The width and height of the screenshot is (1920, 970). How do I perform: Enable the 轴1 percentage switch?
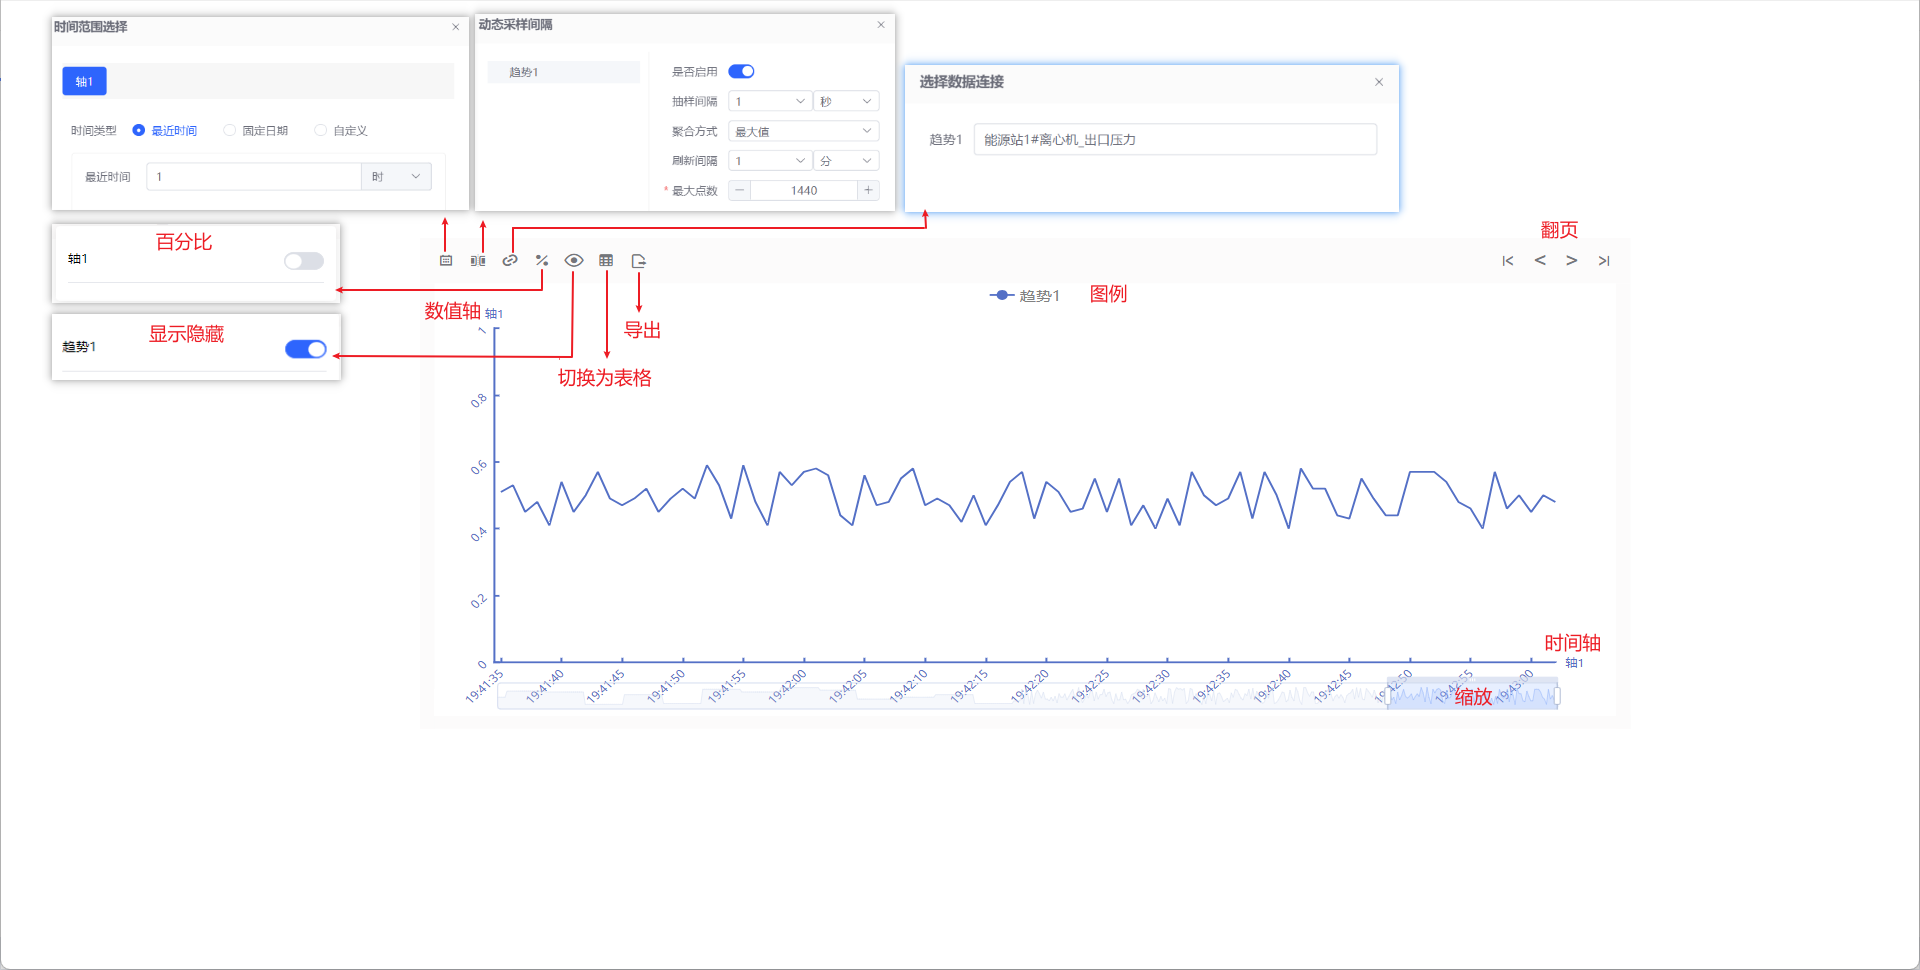point(304,261)
